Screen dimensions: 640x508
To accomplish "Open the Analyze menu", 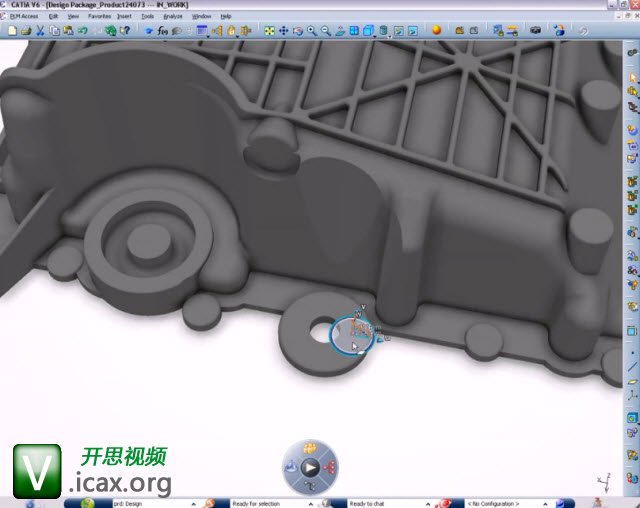I will [173, 16].
